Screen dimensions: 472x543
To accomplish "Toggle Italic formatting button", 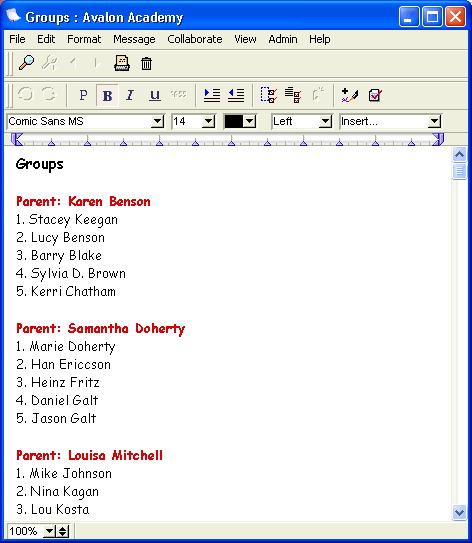I will pyautogui.click(x=130, y=95).
